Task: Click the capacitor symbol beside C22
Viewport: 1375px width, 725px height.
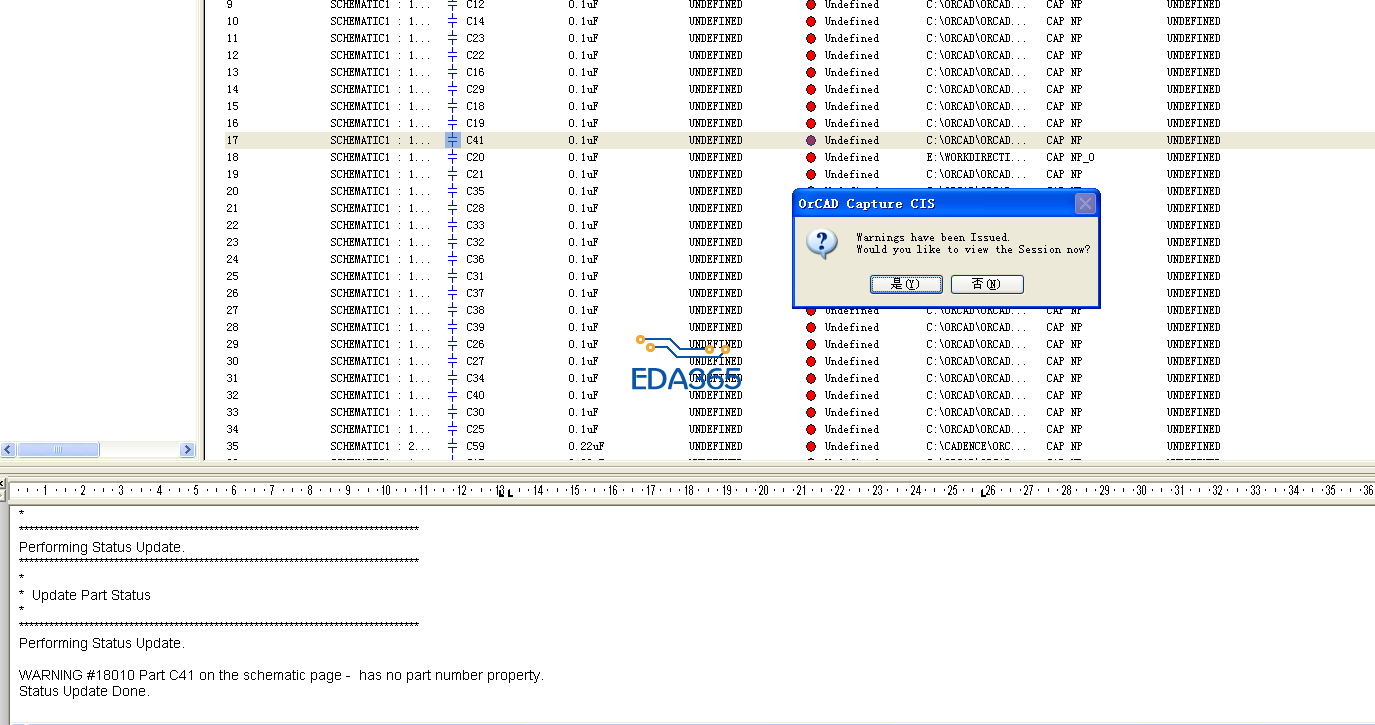Action: coord(452,55)
